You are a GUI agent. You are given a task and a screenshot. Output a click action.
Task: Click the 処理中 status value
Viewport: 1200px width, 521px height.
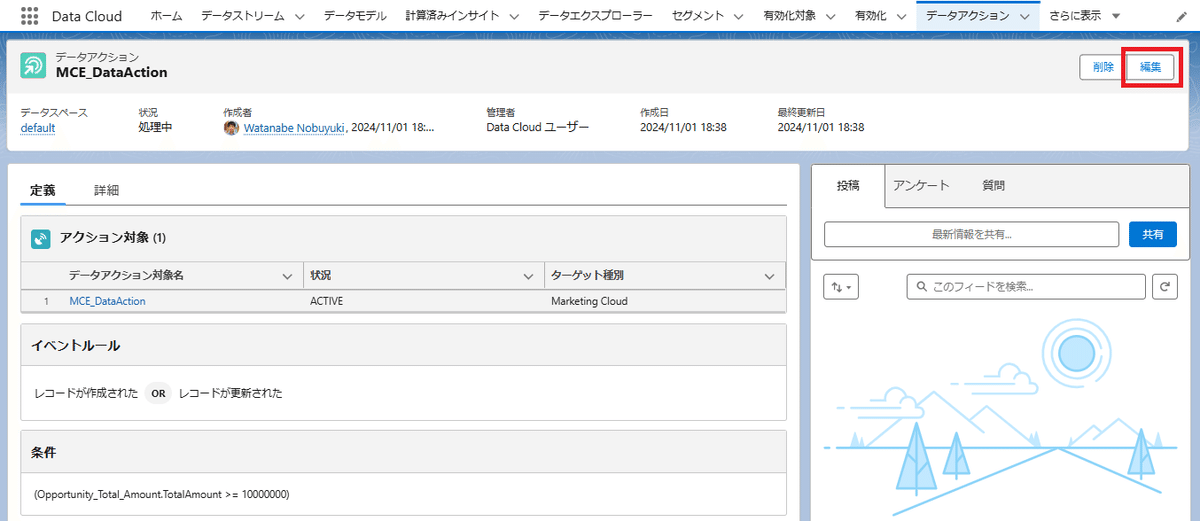(x=155, y=128)
